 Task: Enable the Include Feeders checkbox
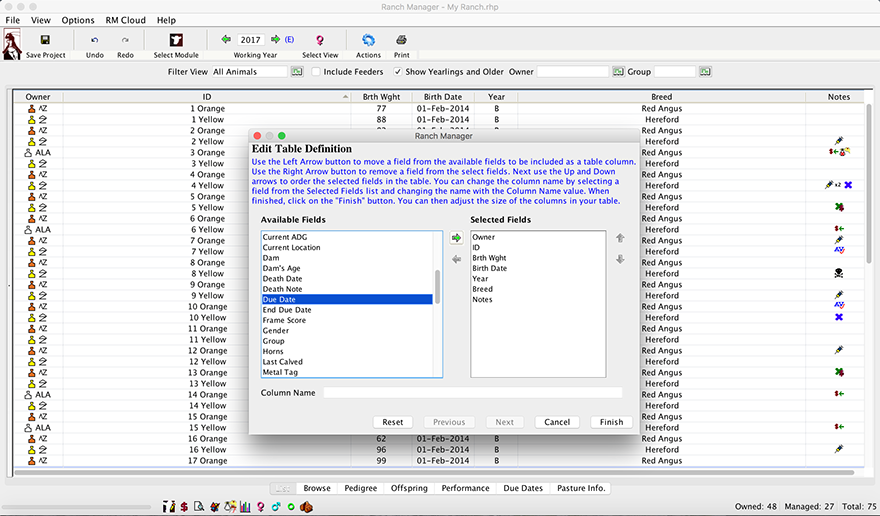(x=316, y=72)
